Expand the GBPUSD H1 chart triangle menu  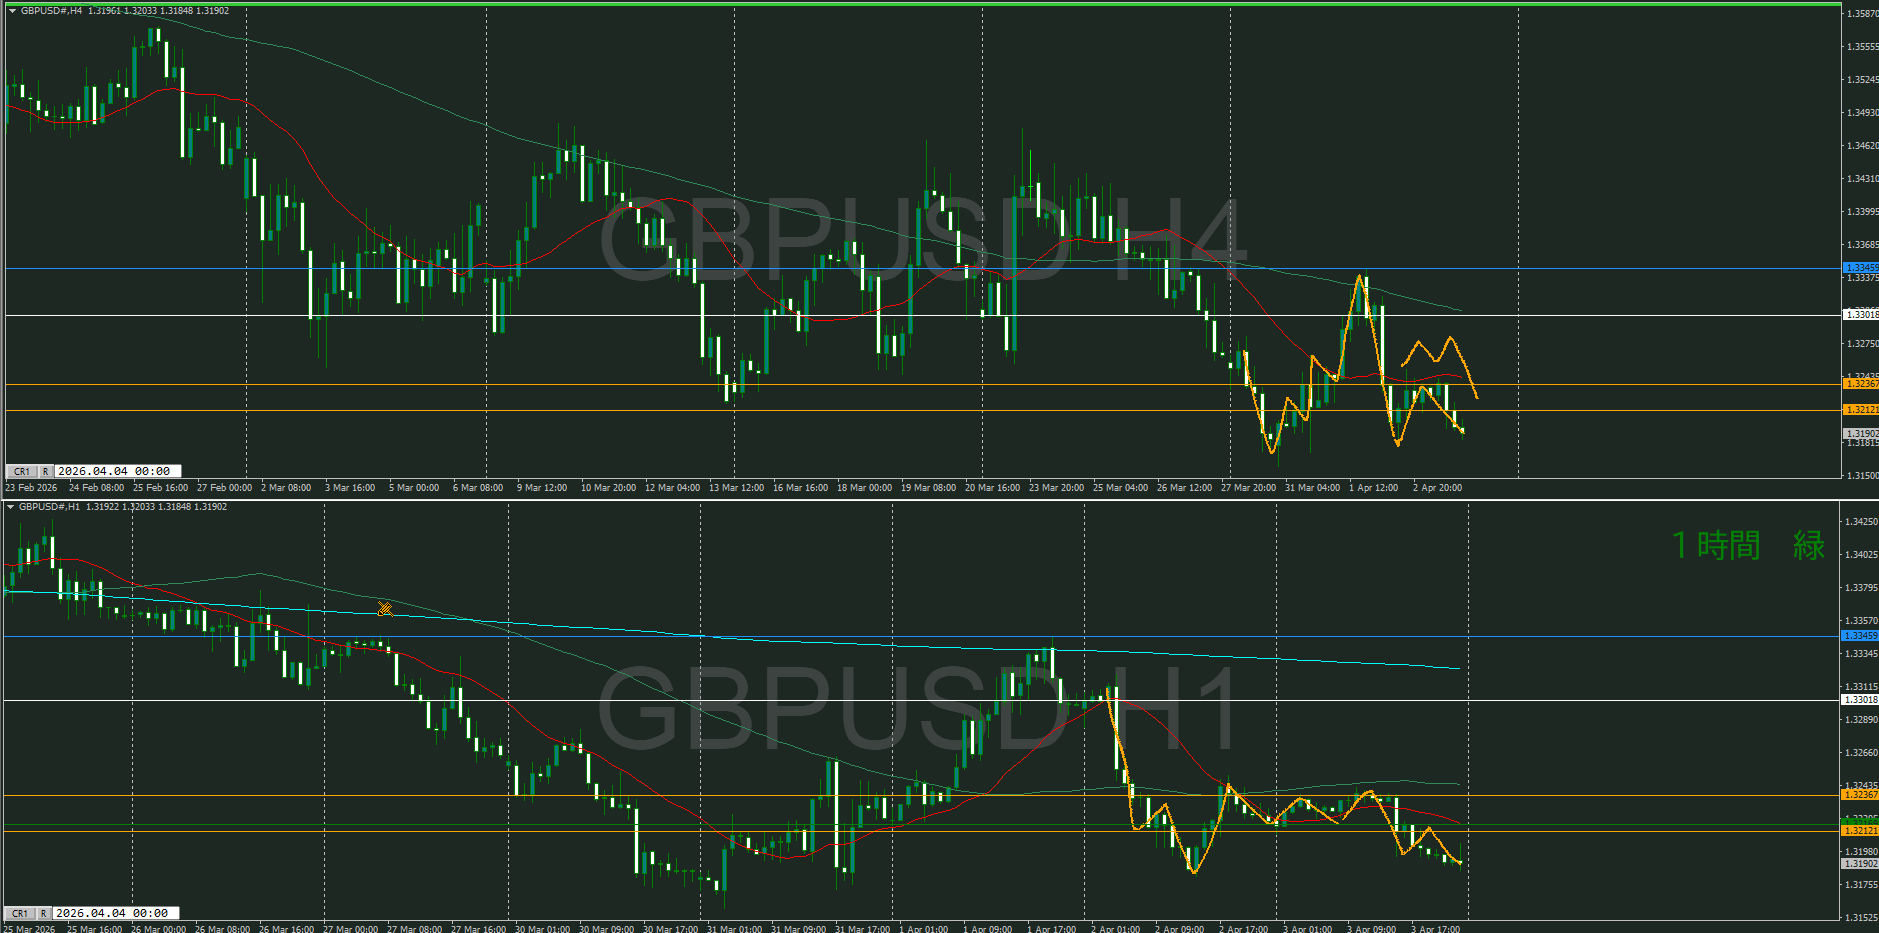click(x=10, y=507)
